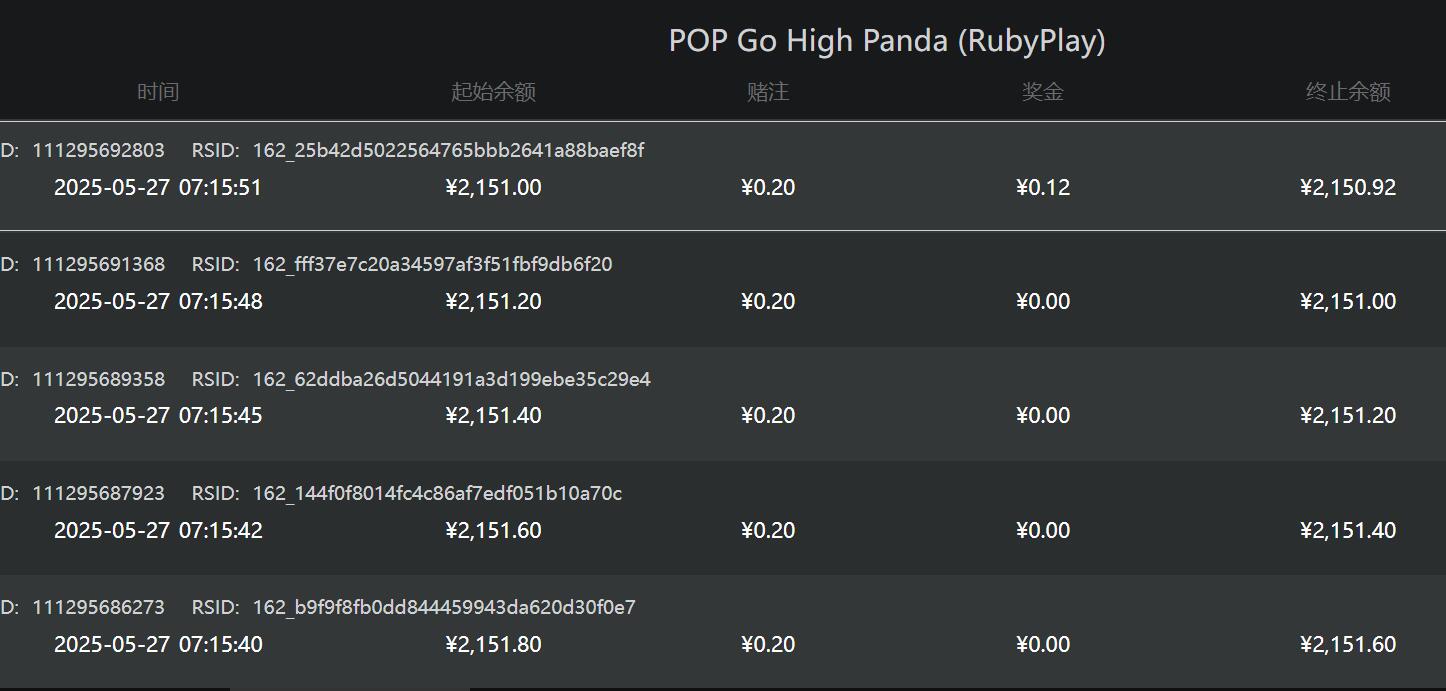Select the round with ID 111295687923
This screenshot has width=1446, height=691.
98,494
